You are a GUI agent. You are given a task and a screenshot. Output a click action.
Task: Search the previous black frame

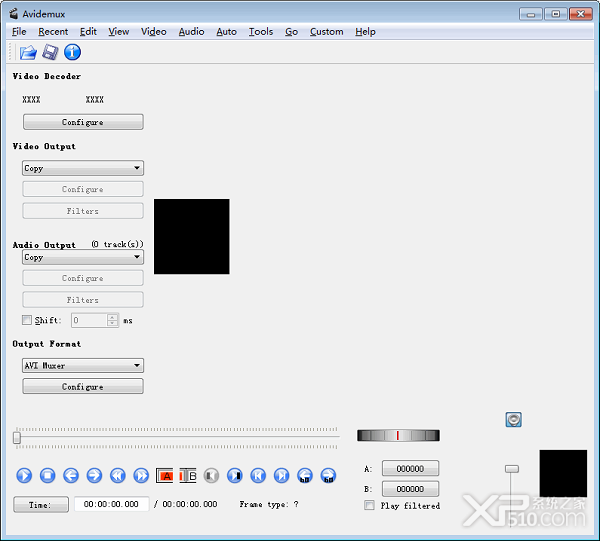211,476
